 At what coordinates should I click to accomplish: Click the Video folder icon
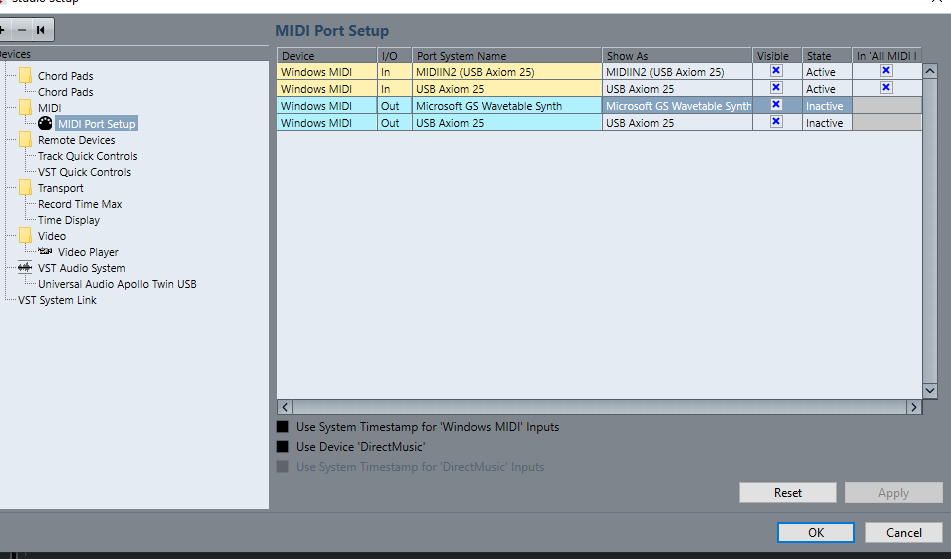(25, 236)
